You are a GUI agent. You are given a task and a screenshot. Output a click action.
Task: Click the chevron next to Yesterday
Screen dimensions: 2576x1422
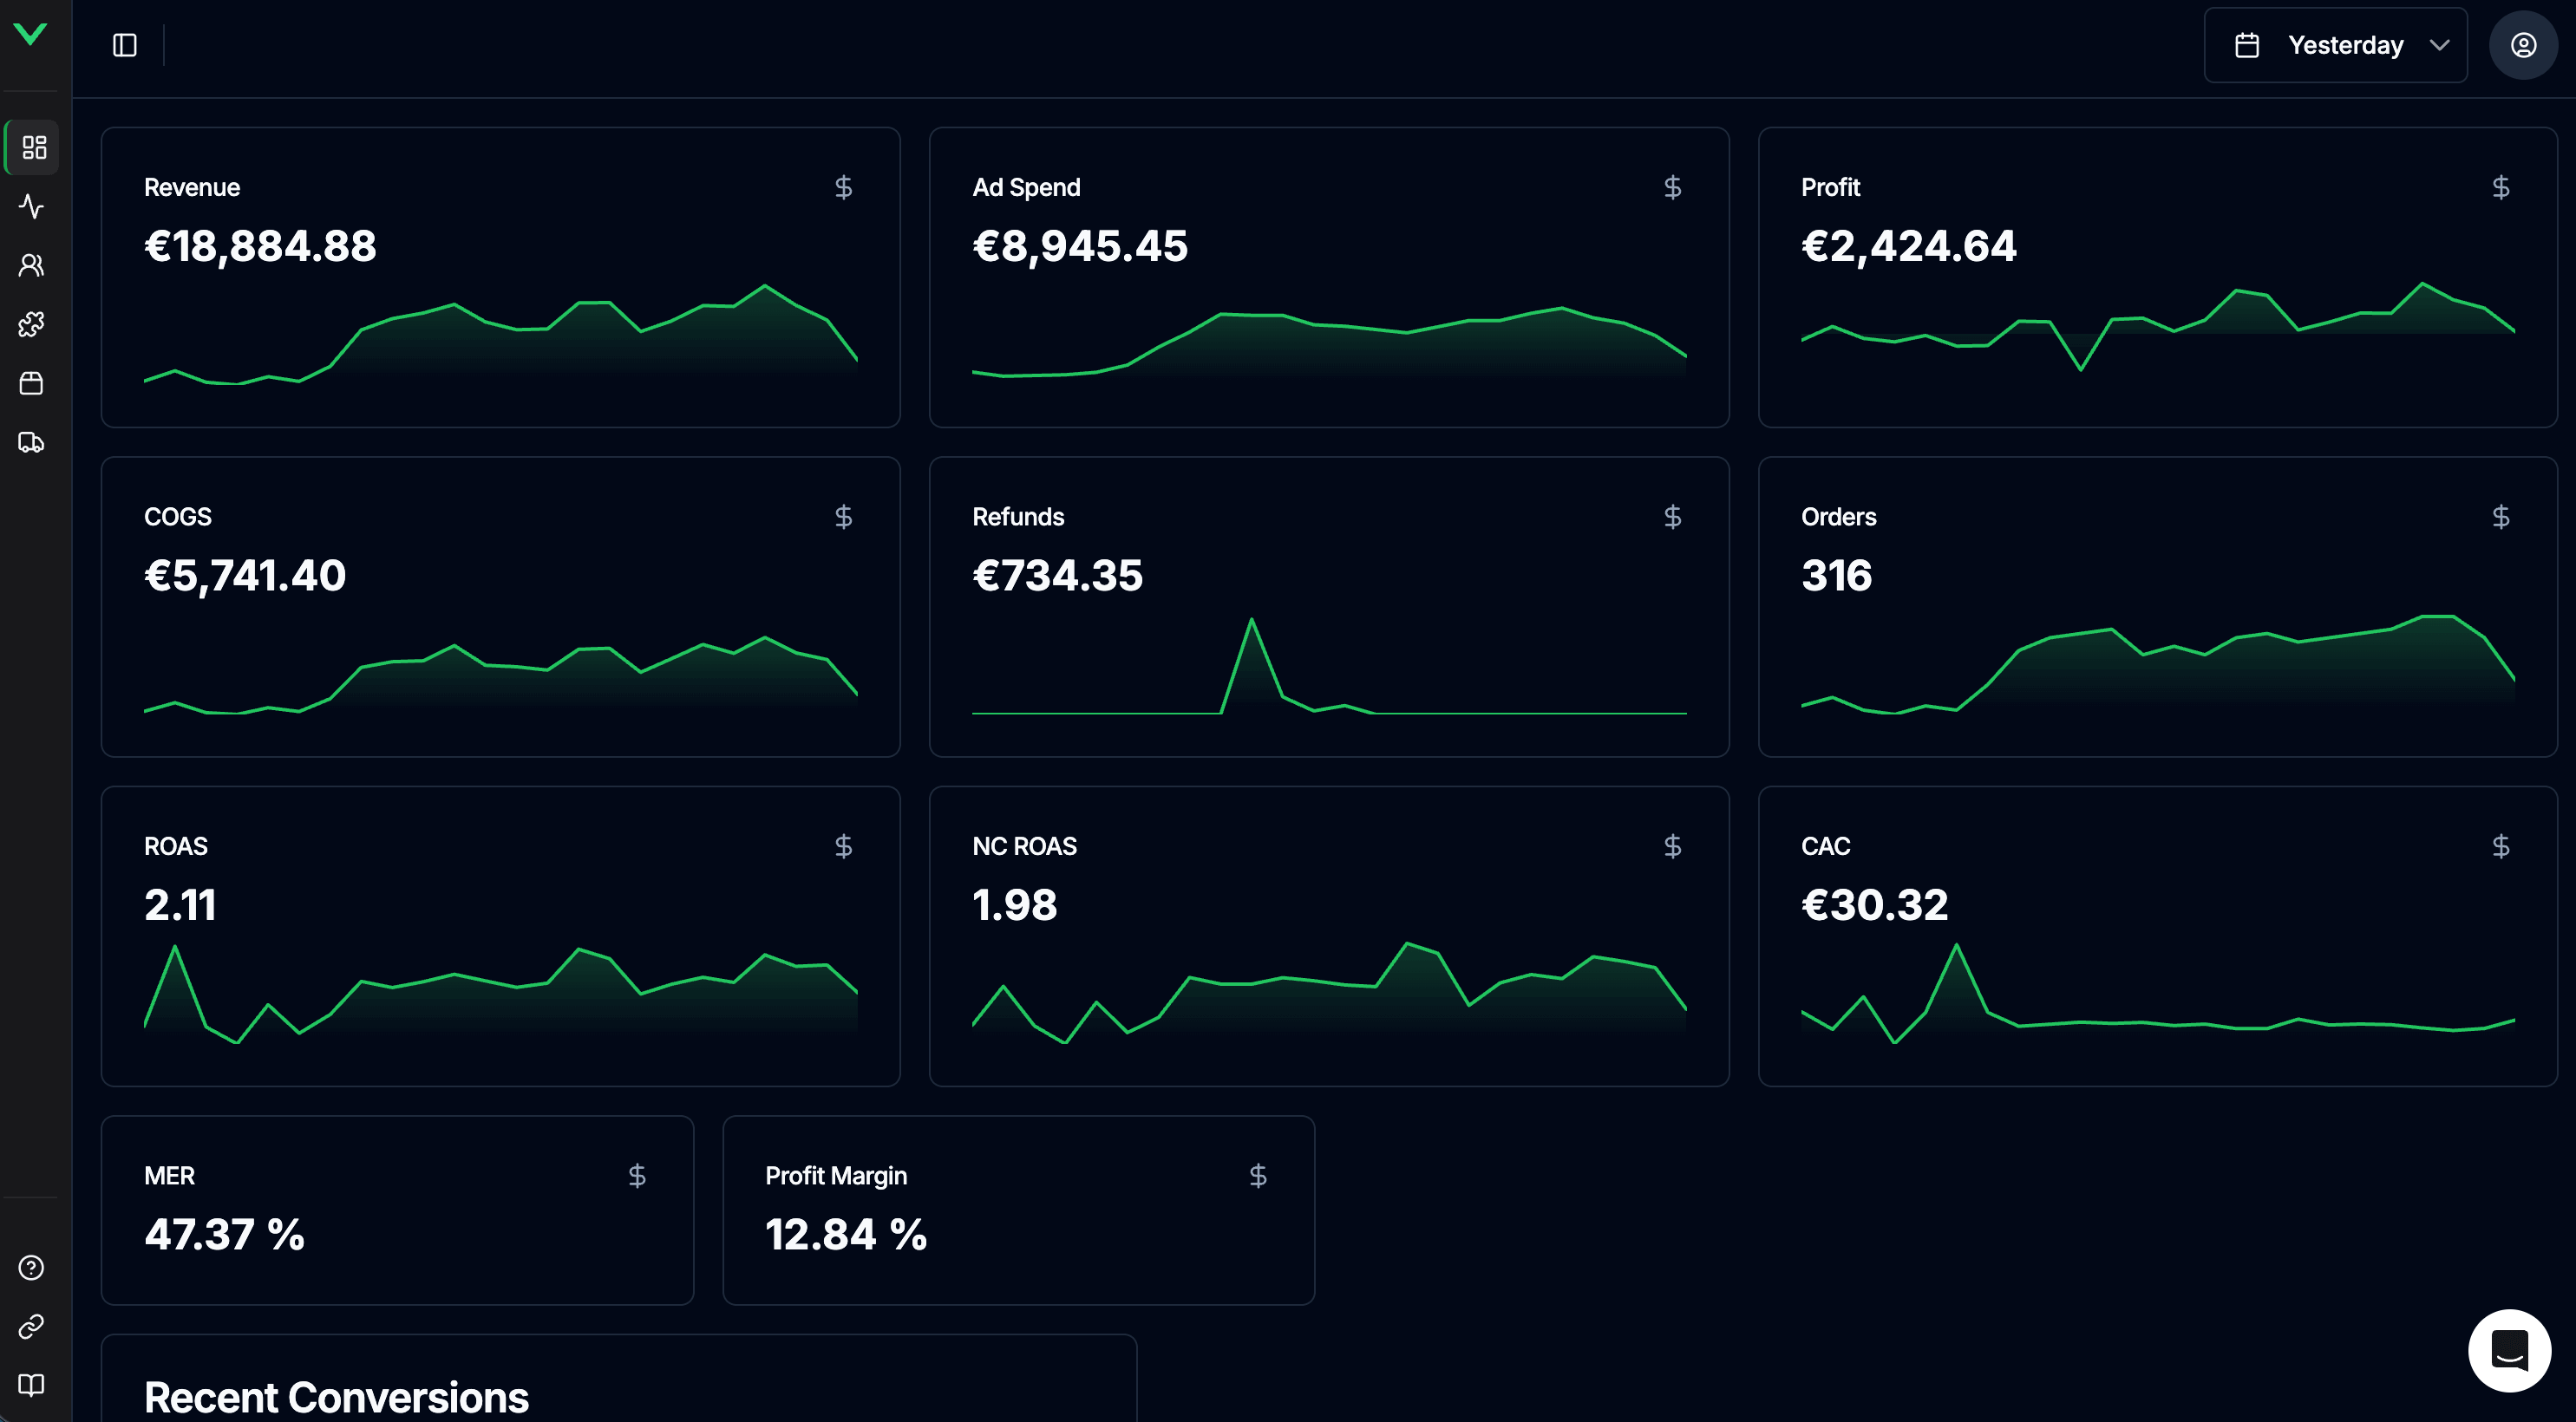(x=2440, y=45)
